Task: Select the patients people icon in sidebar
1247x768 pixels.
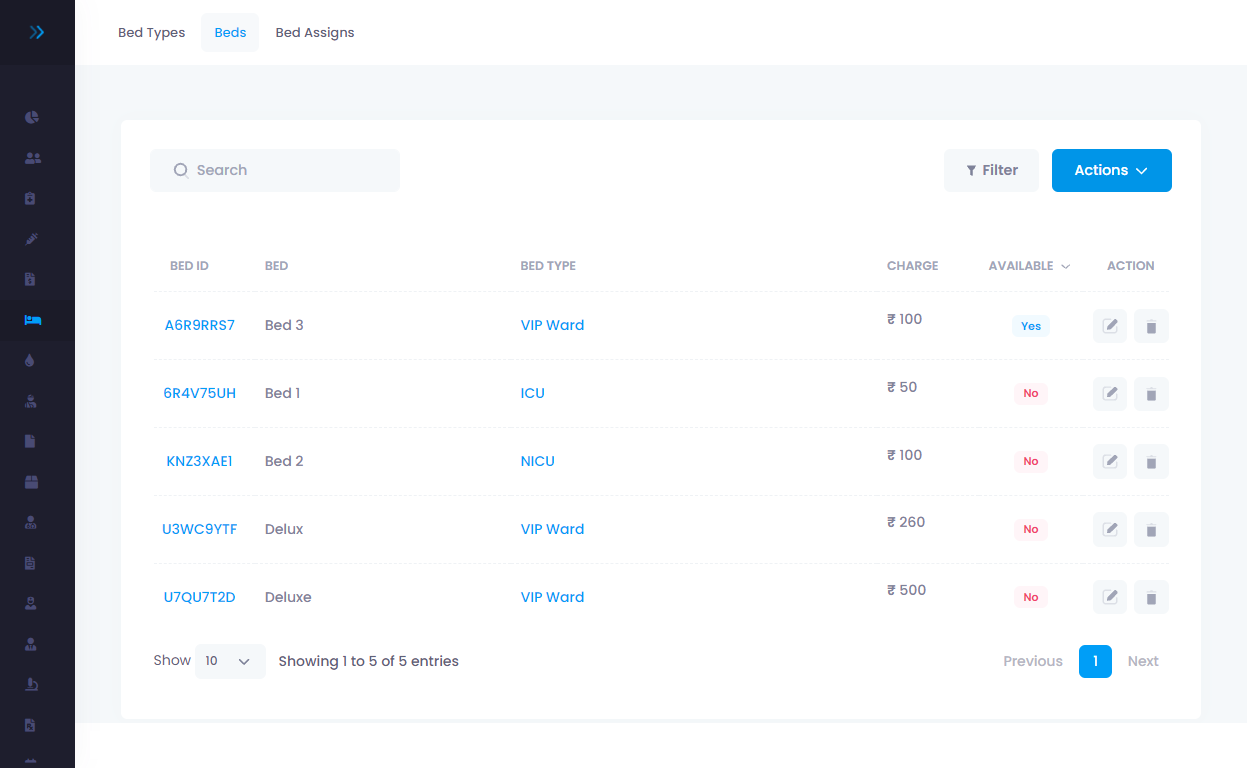Action: pos(31,158)
